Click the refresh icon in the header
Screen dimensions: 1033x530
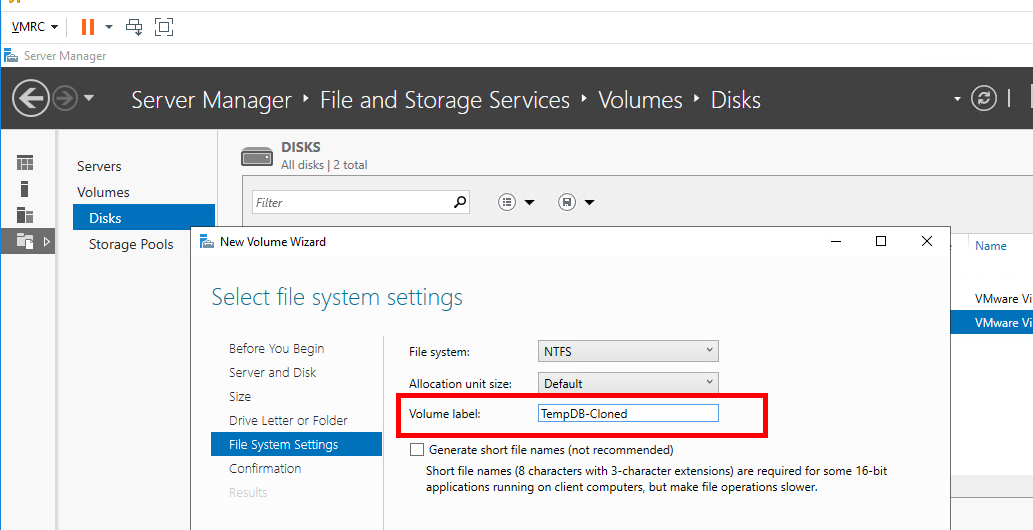pyautogui.click(x=985, y=98)
